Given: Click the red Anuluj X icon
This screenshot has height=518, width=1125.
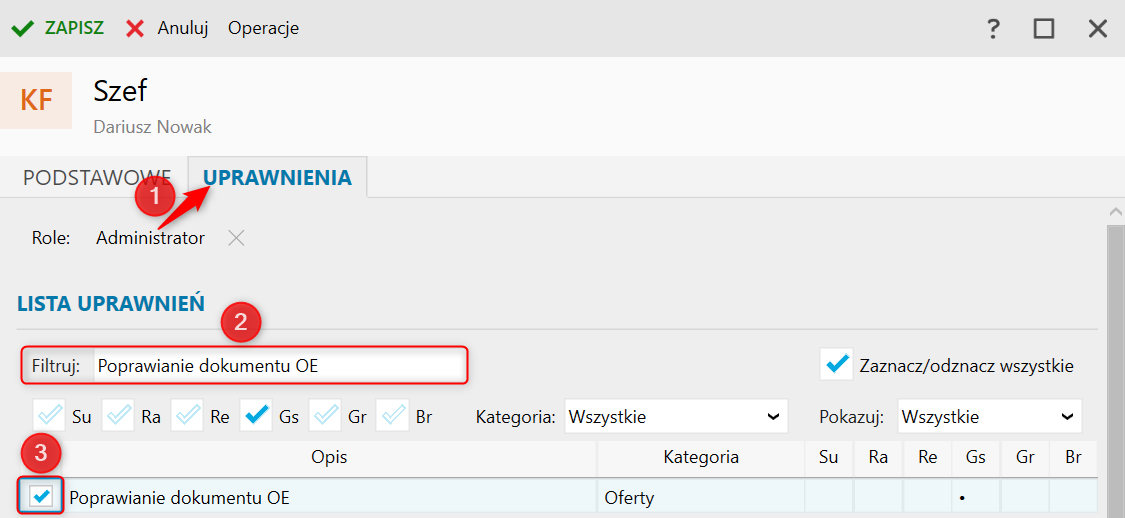Looking at the screenshot, I should 135,29.
